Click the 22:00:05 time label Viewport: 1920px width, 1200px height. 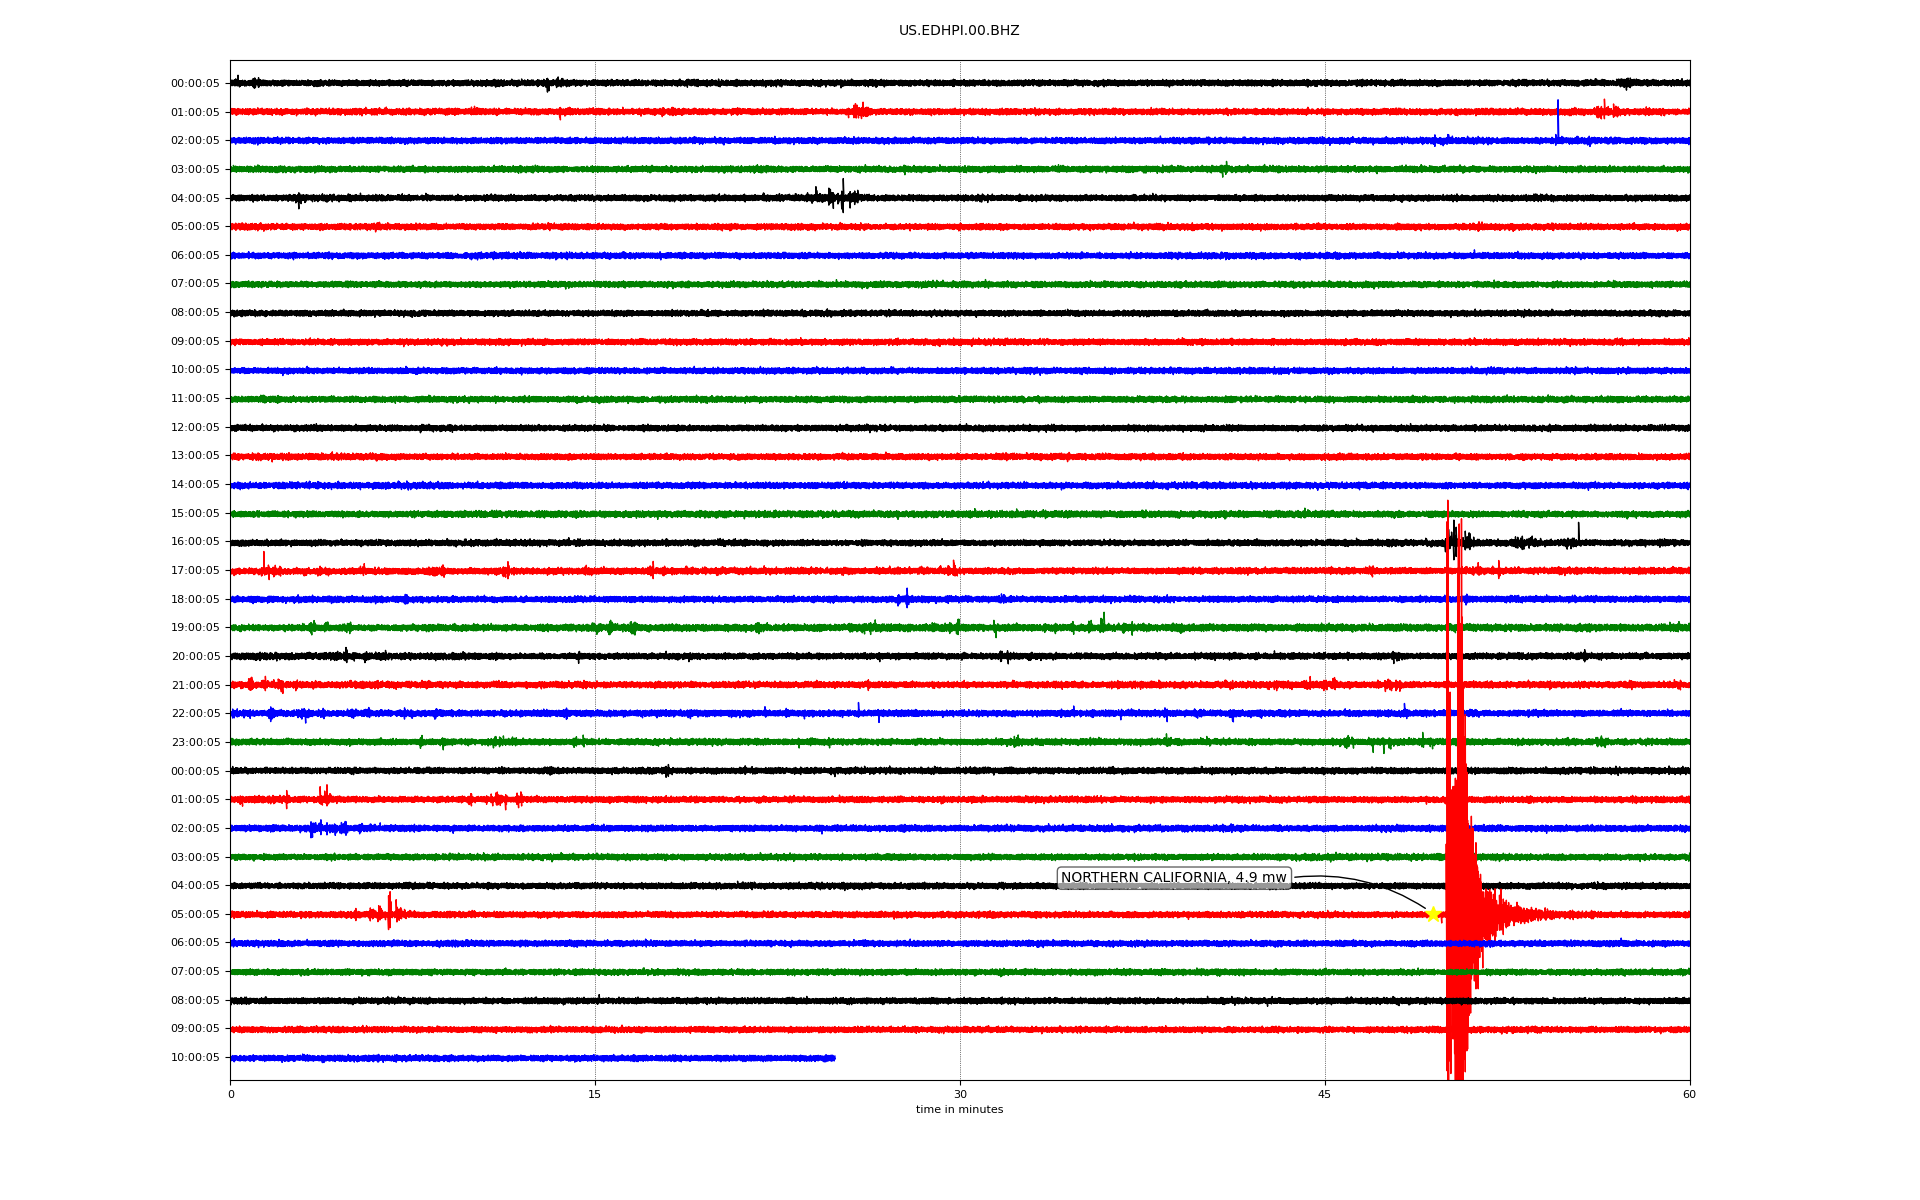[195, 714]
